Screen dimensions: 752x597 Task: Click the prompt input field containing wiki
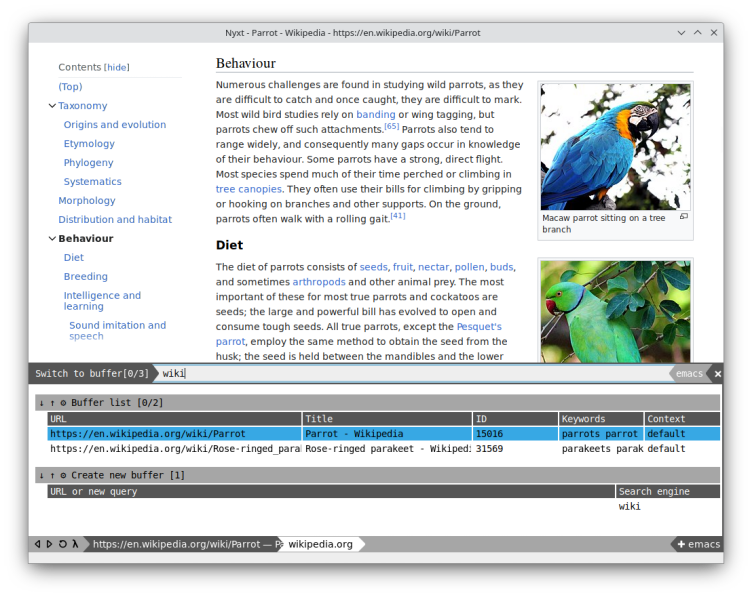tap(412, 374)
